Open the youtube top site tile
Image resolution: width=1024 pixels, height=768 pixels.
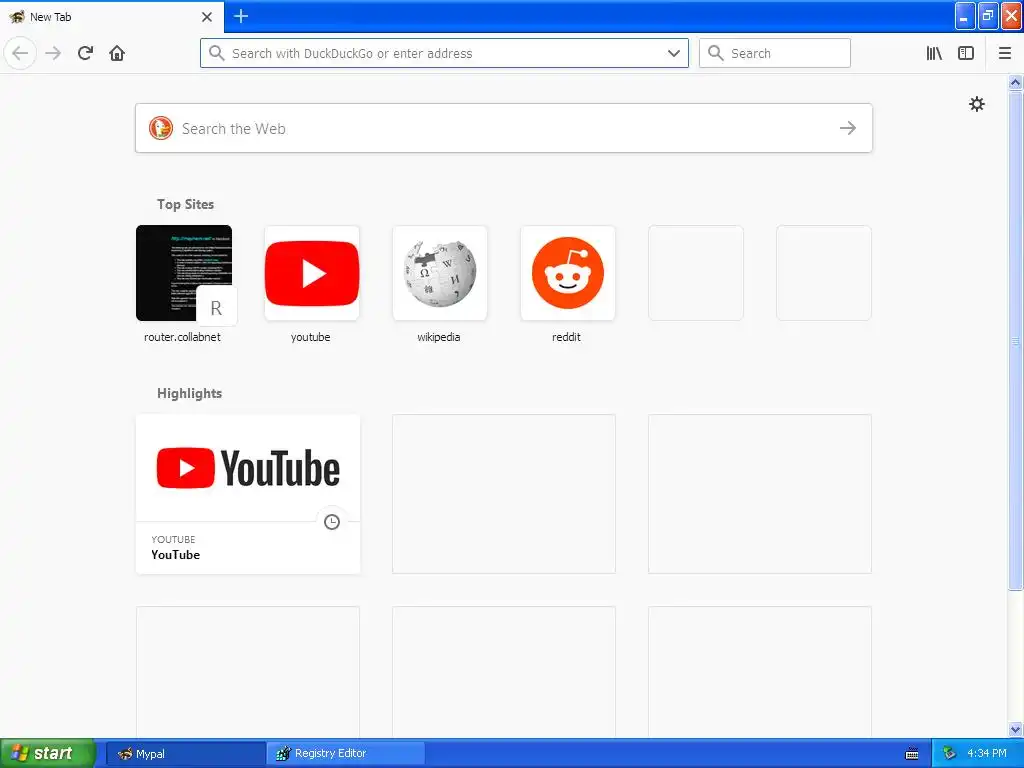pos(312,273)
